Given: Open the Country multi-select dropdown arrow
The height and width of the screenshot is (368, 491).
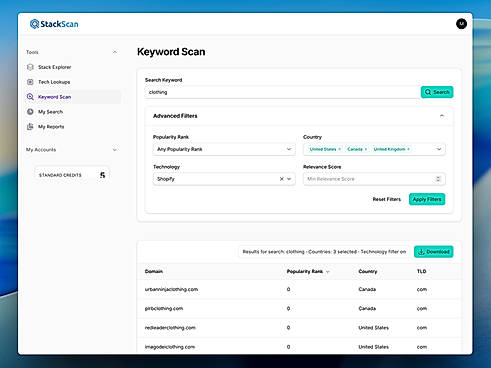Looking at the screenshot, I should [x=439, y=149].
